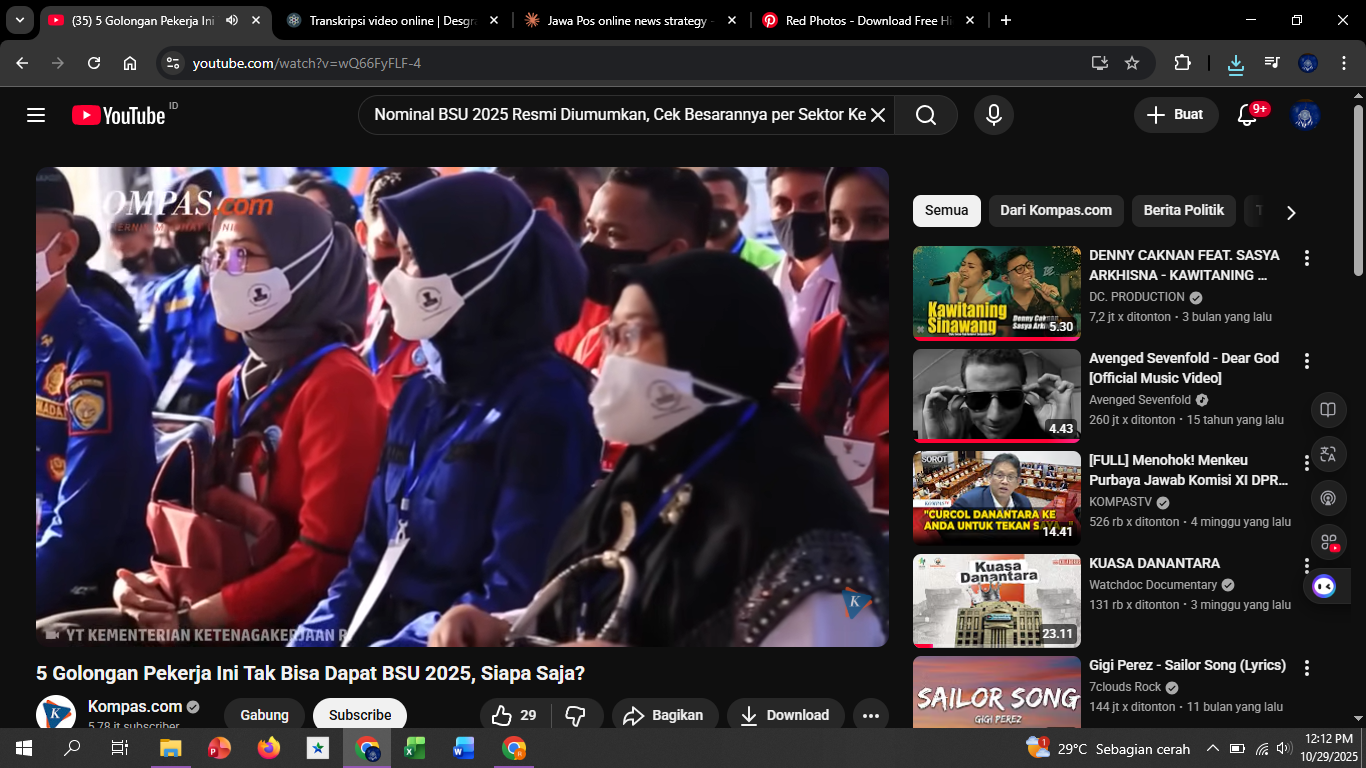Click the Gabung join button
The height and width of the screenshot is (768, 1366).
pos(265,715)
